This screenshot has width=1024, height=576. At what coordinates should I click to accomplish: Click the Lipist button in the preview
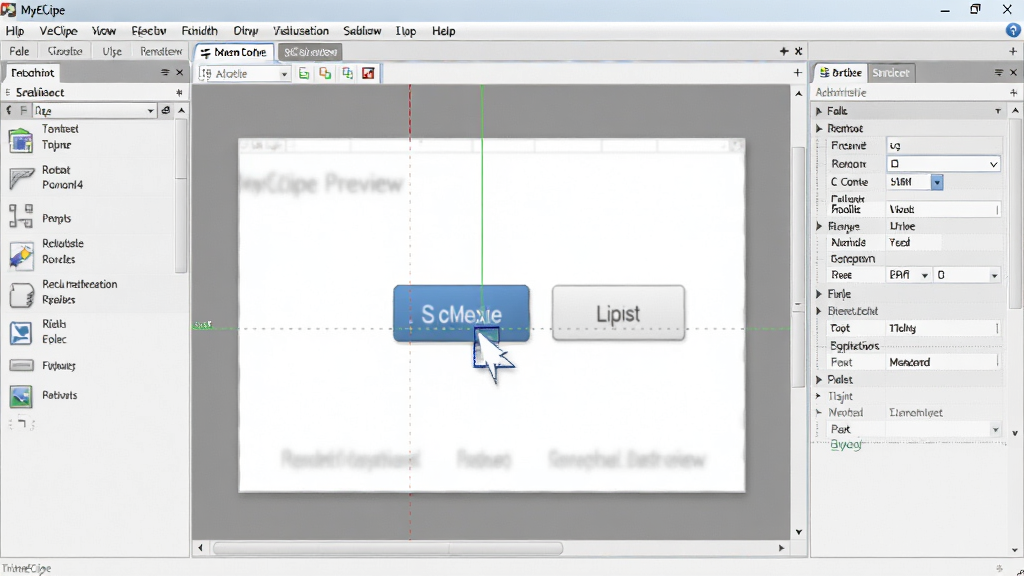pyautogui.click(x=618, y=313)
